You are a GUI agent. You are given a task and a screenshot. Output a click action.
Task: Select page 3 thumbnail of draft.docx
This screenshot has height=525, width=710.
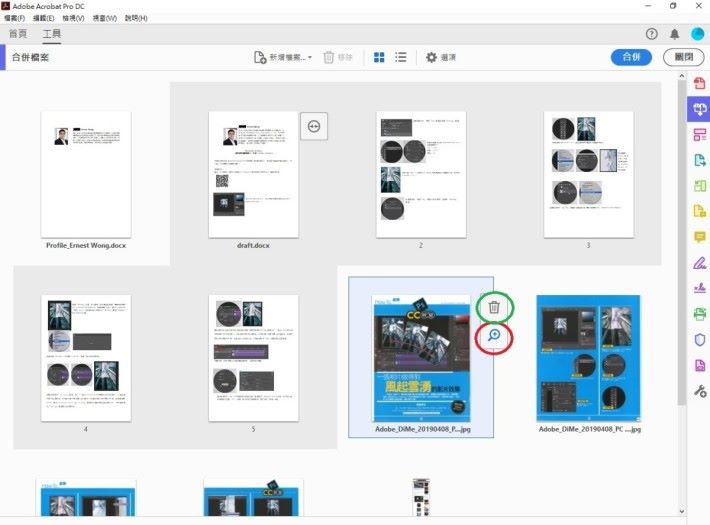tap(589, 175)
